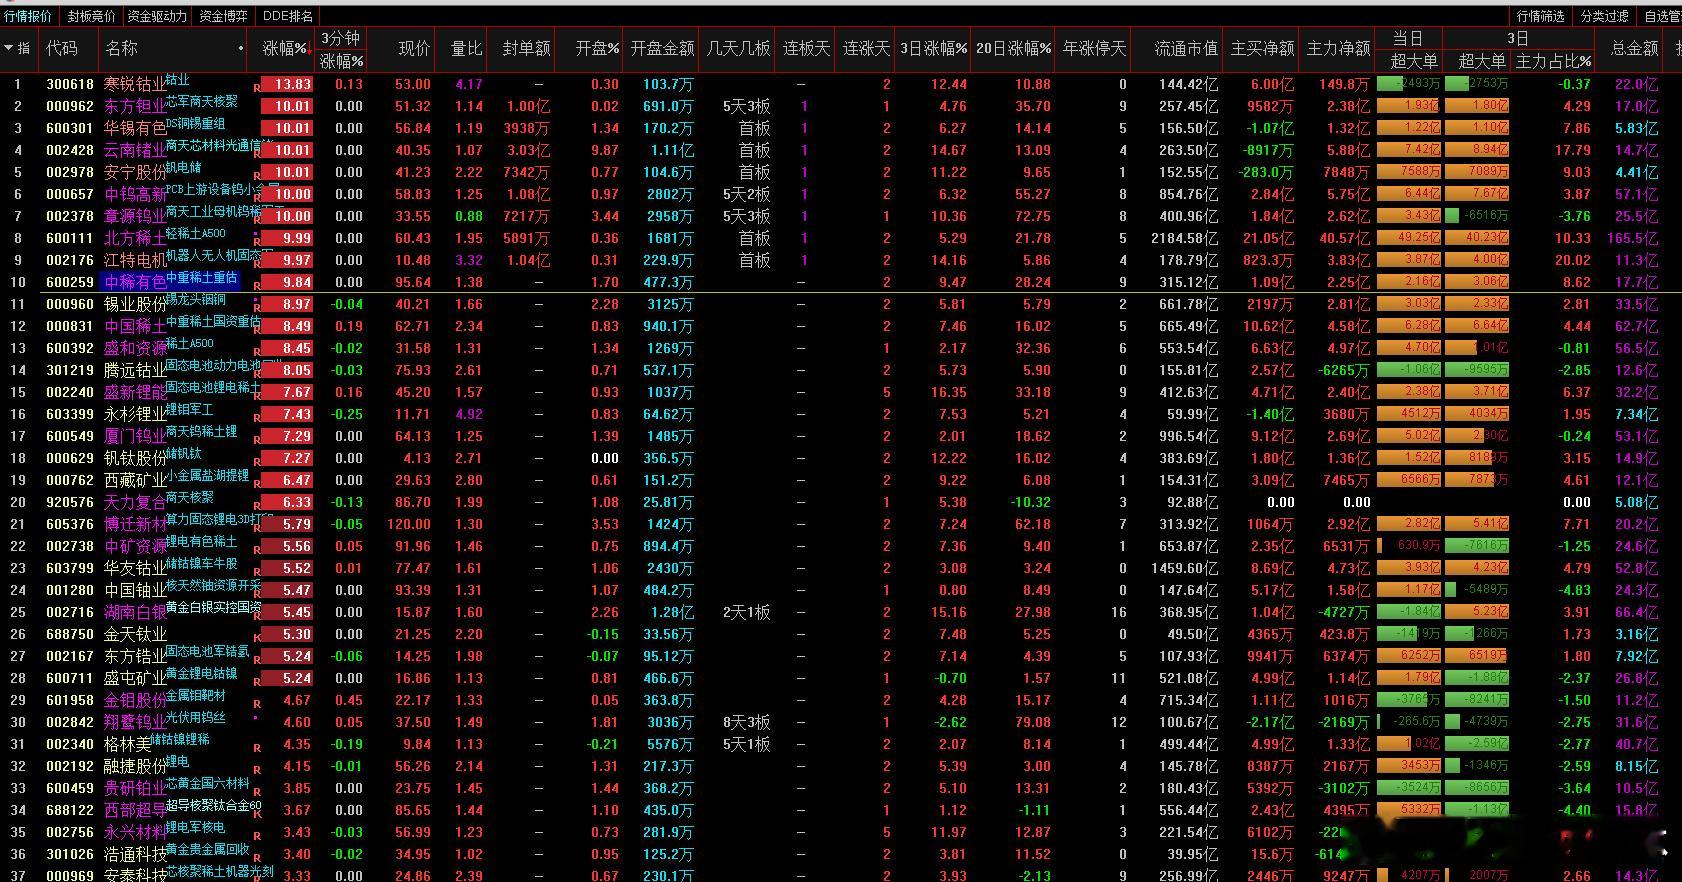Screen dimensions: 1682x882
Task: Select stock 寒锐钴业 in the list
Action: click(x=134, y=85)
